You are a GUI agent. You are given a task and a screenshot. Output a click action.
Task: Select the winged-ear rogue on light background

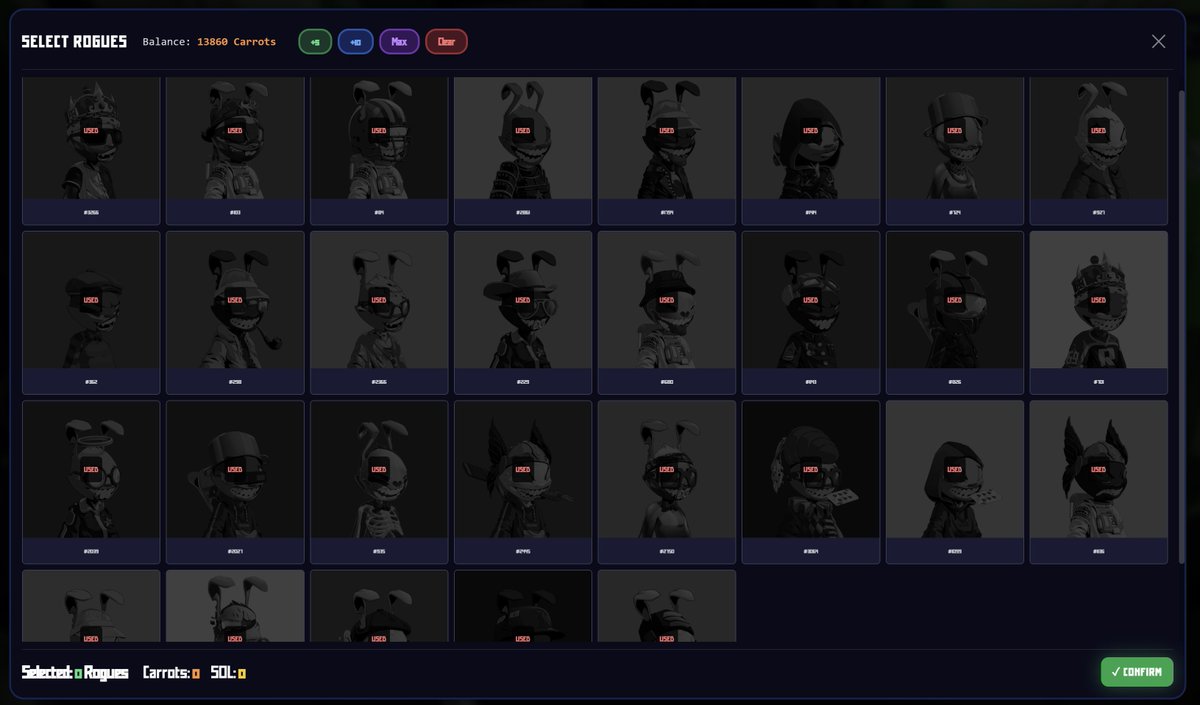[1099, 482]
